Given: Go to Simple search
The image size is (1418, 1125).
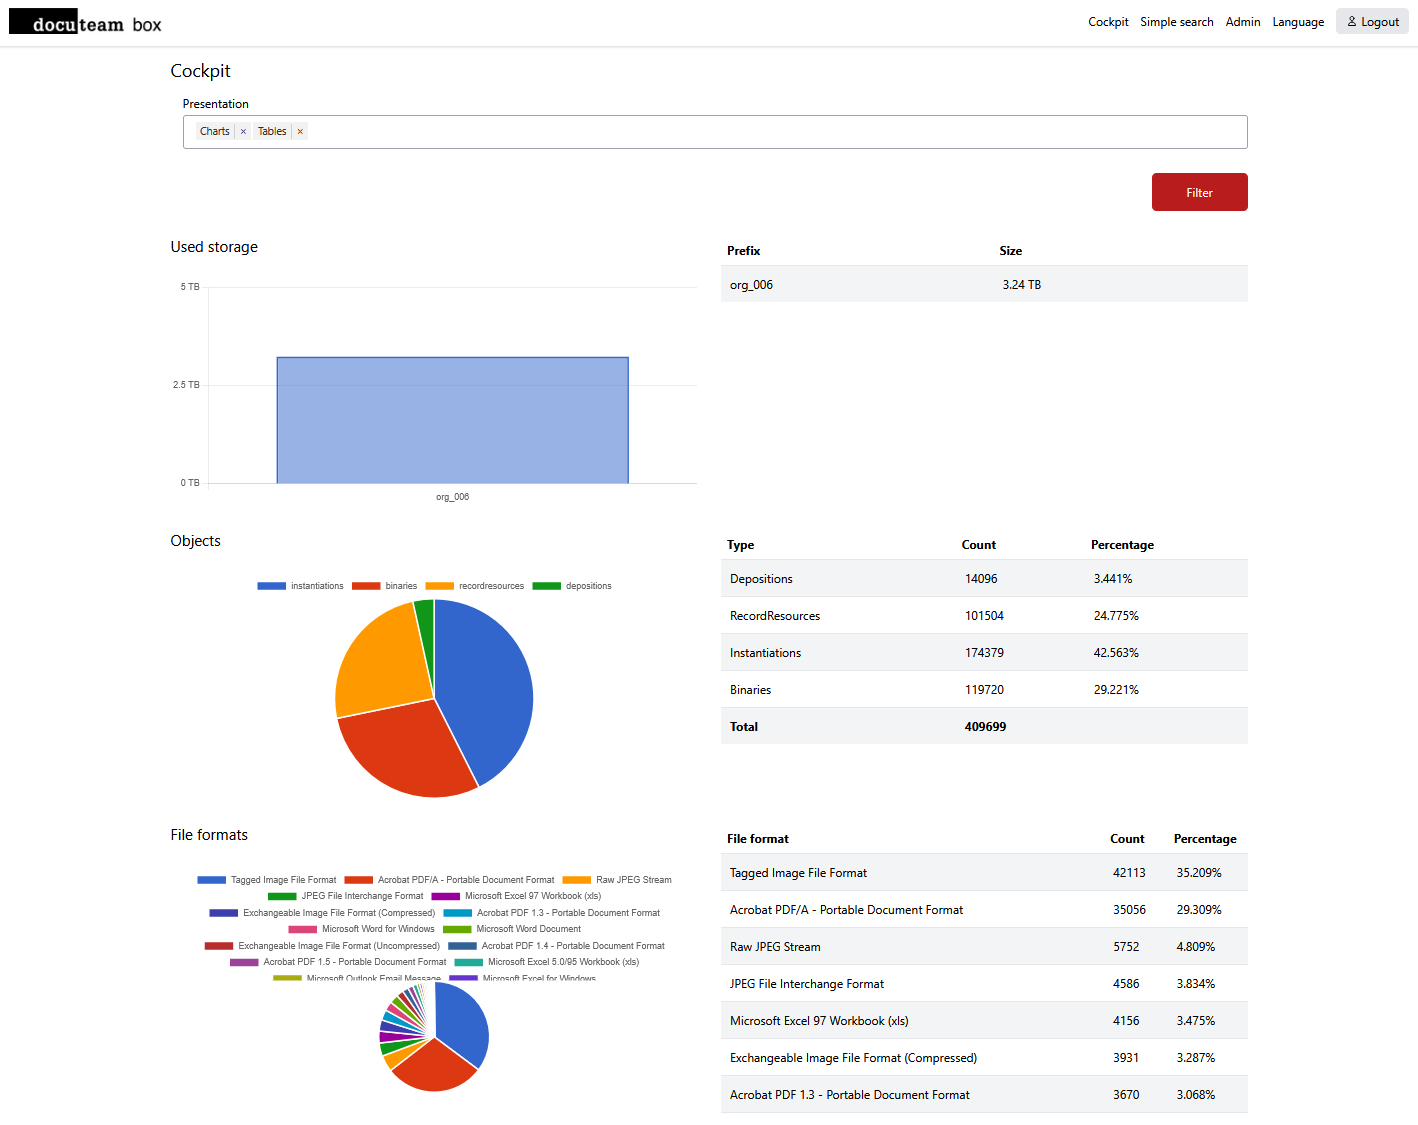Looking at the screenshot, I should tap(1176, 22).
